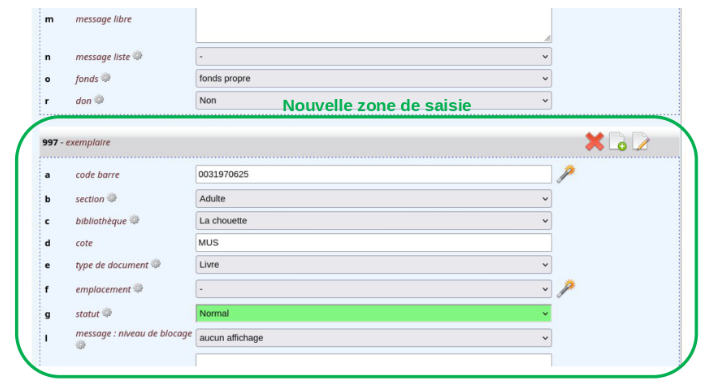
Task: Open the type de document dropdown showing Livre
Action: (374, 265)
